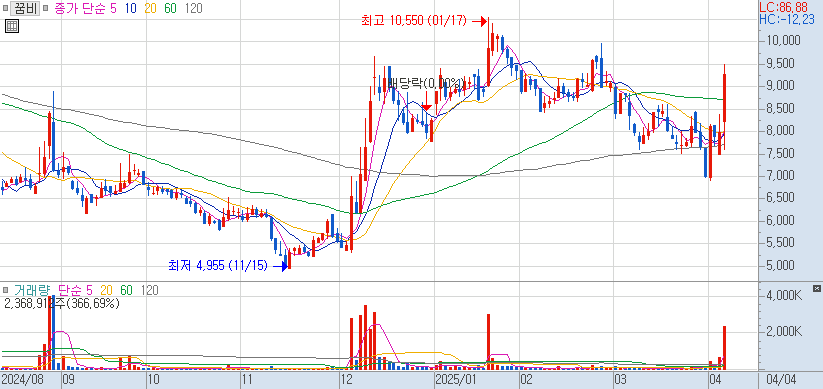Close the volume panel with X icon
This screenshot has width=823, height=389.
pyautogui.click(x=816, y=289)
